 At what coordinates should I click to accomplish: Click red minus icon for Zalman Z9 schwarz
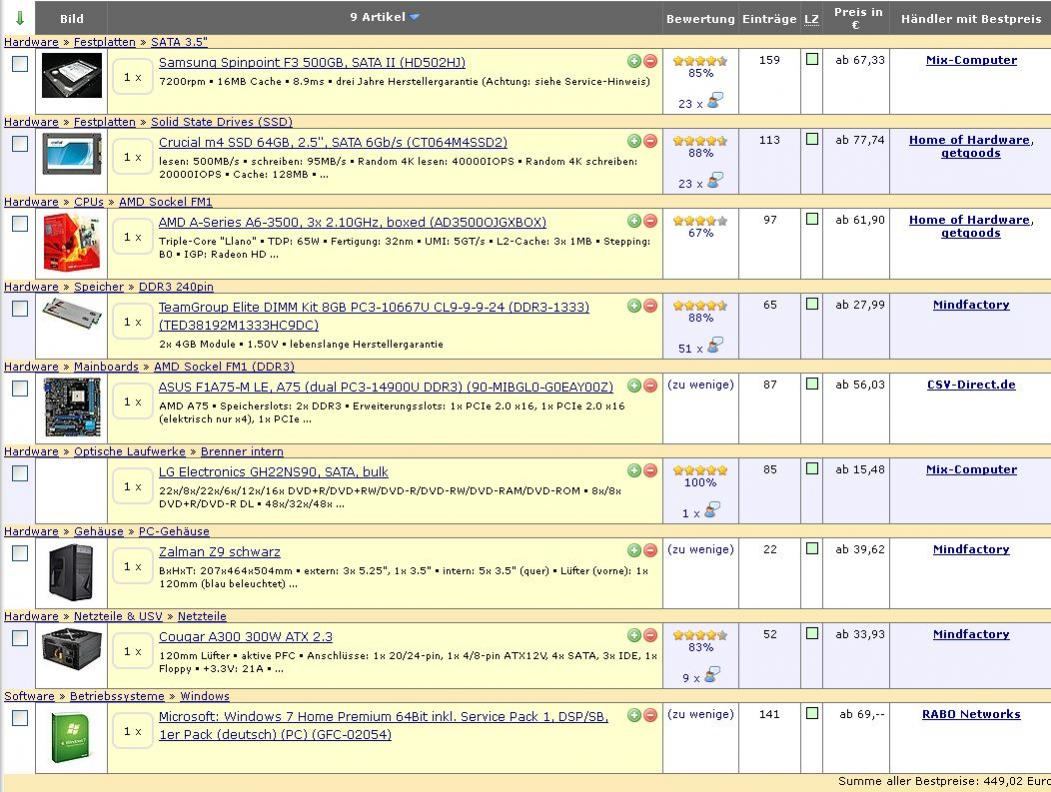click(x=650, y=551)
